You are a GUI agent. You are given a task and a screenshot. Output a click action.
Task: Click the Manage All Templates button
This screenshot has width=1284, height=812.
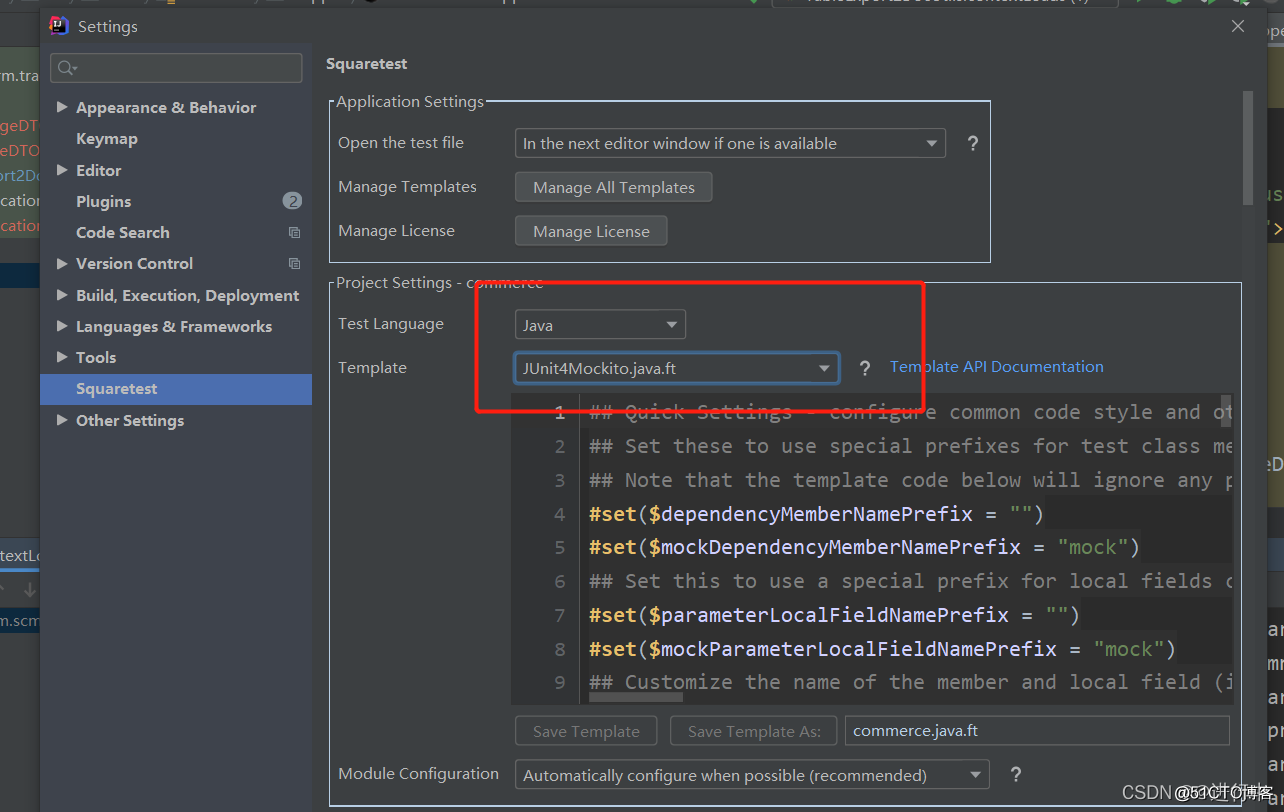point(613,187)
